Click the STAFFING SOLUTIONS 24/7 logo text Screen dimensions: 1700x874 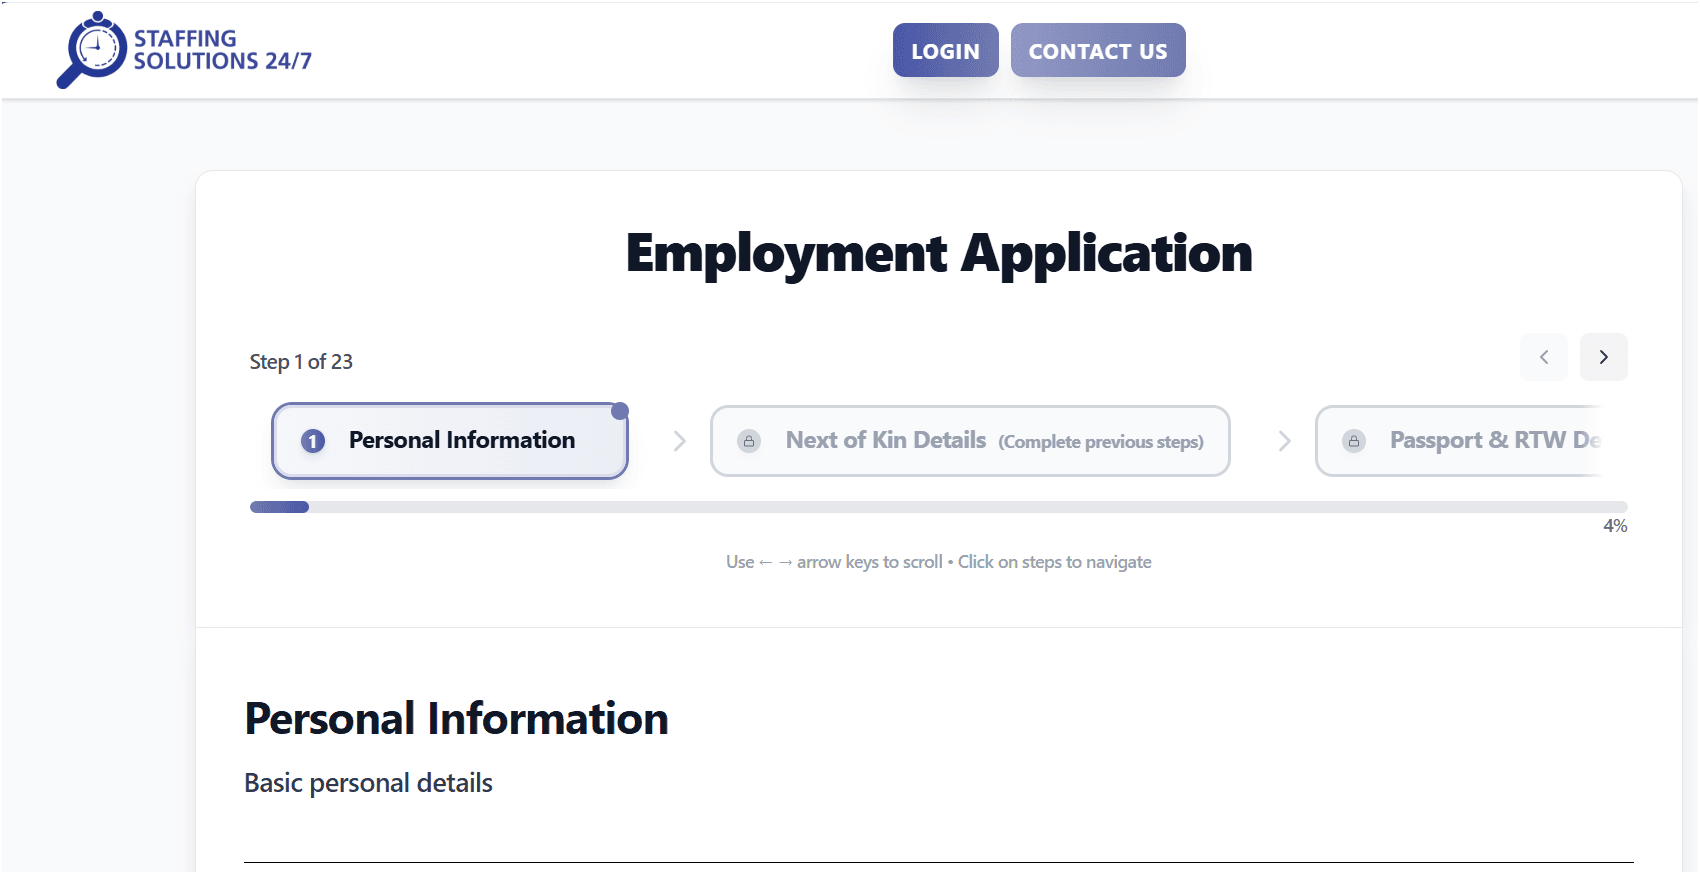223,50
